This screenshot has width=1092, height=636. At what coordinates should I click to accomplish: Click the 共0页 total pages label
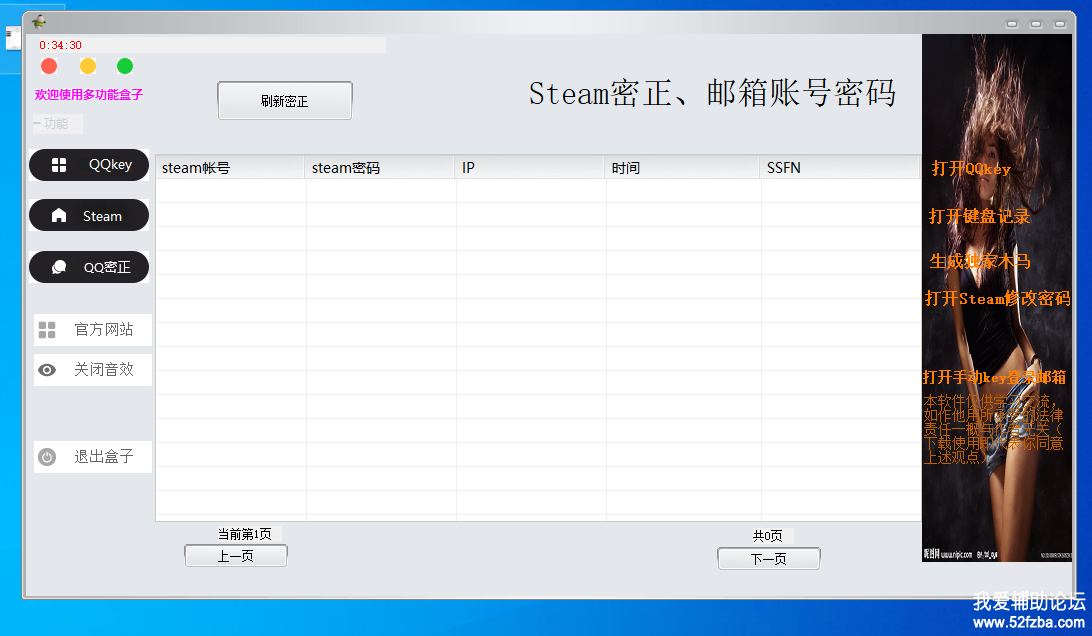click(767, 536)
